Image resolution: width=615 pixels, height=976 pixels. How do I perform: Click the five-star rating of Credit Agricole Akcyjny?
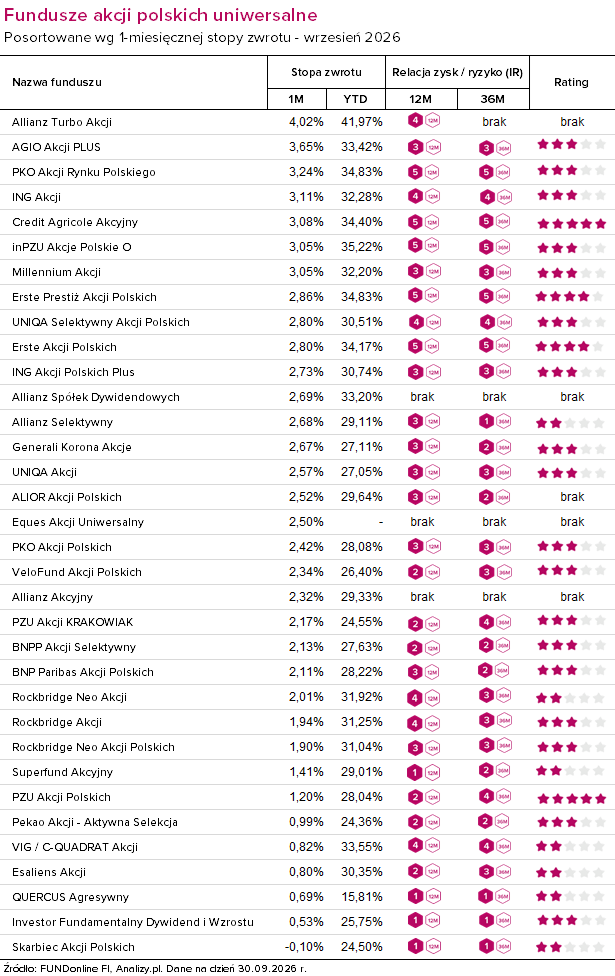571,223
